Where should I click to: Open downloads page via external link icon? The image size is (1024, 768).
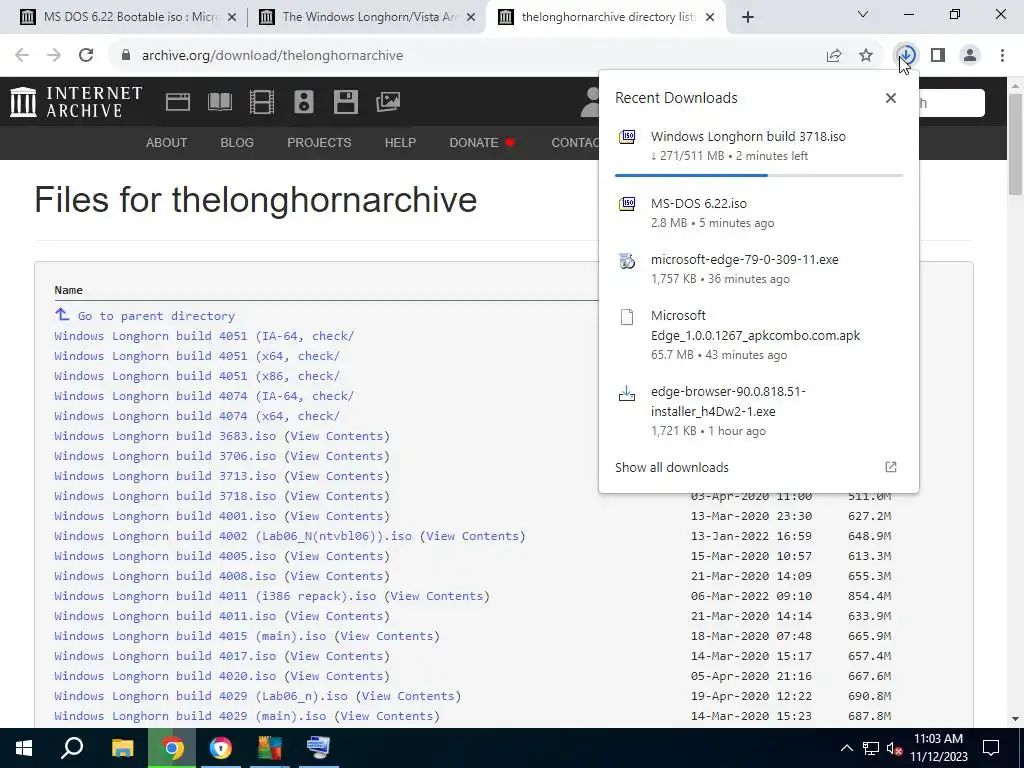coord(891,467)
